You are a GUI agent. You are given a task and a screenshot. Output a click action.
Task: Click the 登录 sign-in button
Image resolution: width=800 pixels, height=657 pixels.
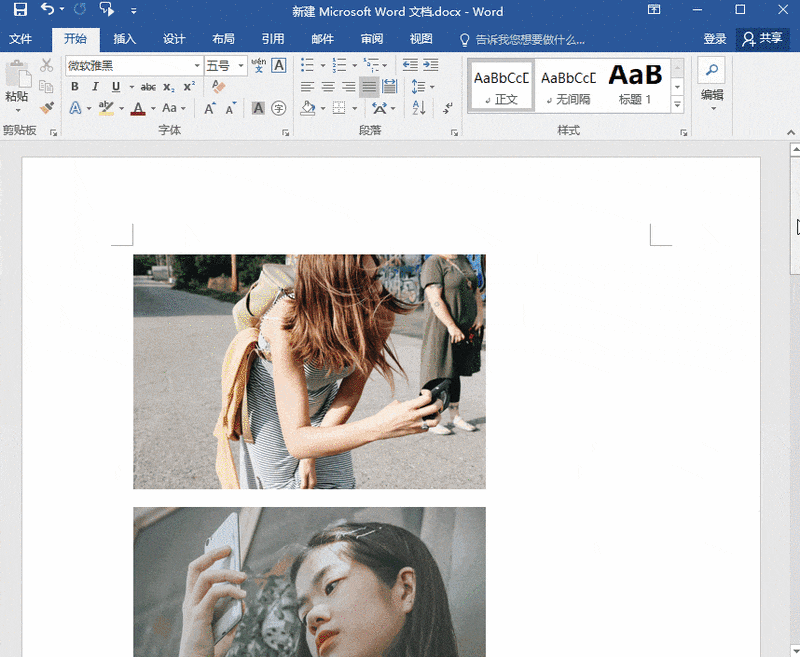click(714, 39)
